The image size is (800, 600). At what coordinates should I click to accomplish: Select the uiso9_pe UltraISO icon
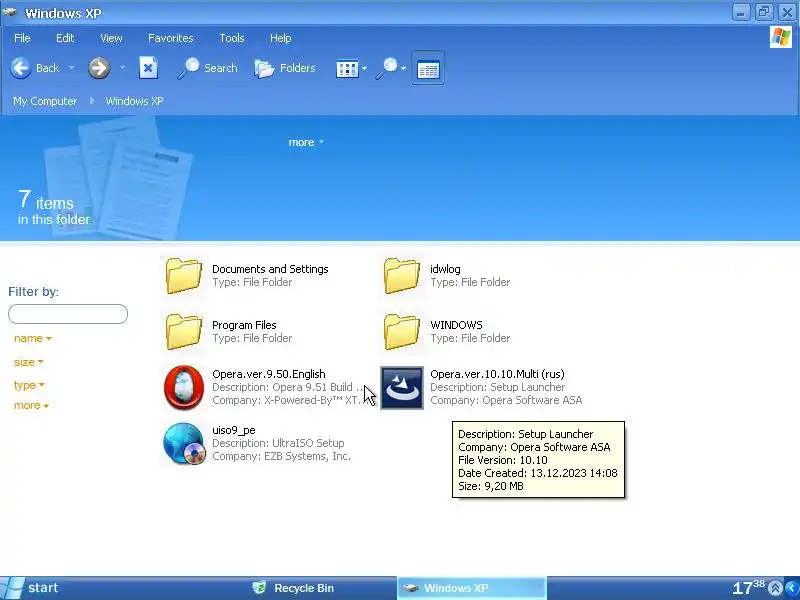pos(184,443)
